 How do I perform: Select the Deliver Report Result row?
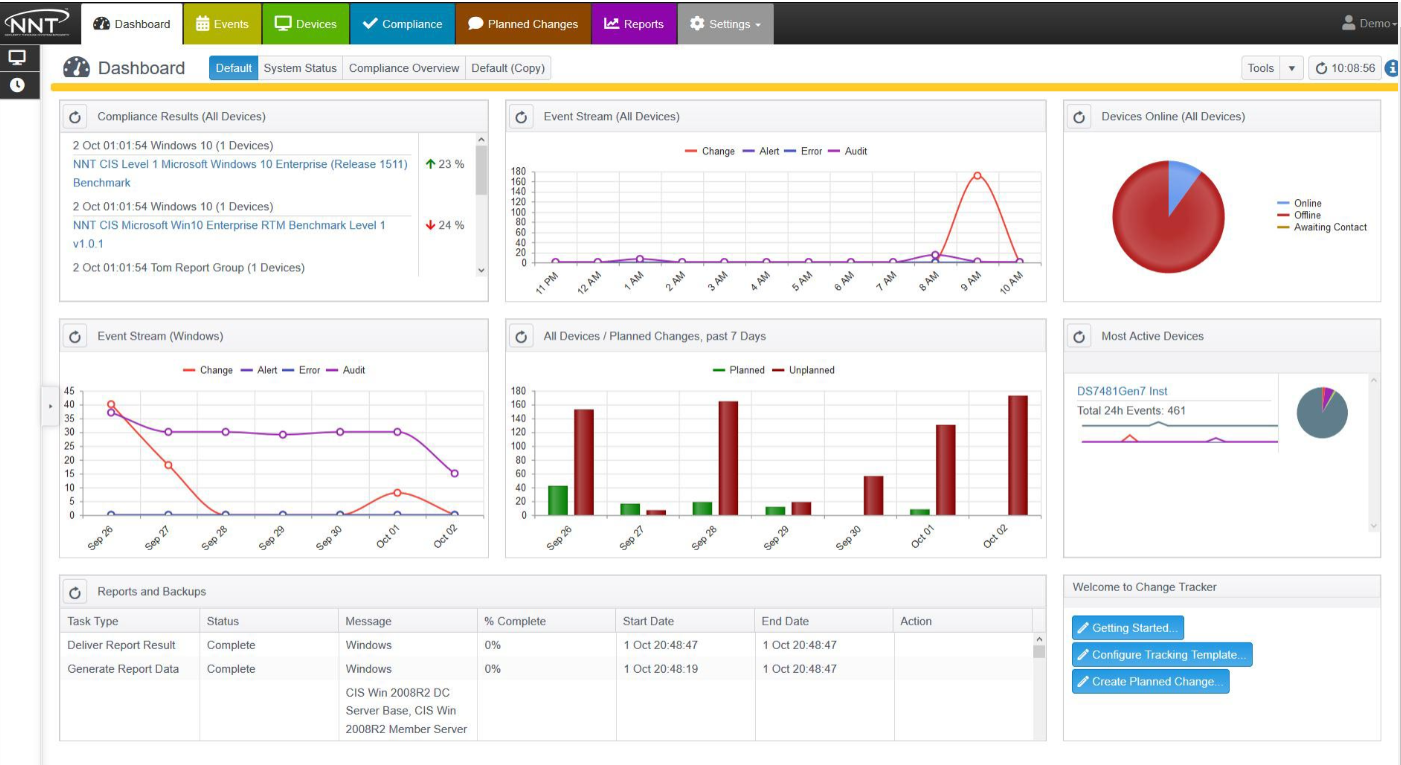(546, 645)
